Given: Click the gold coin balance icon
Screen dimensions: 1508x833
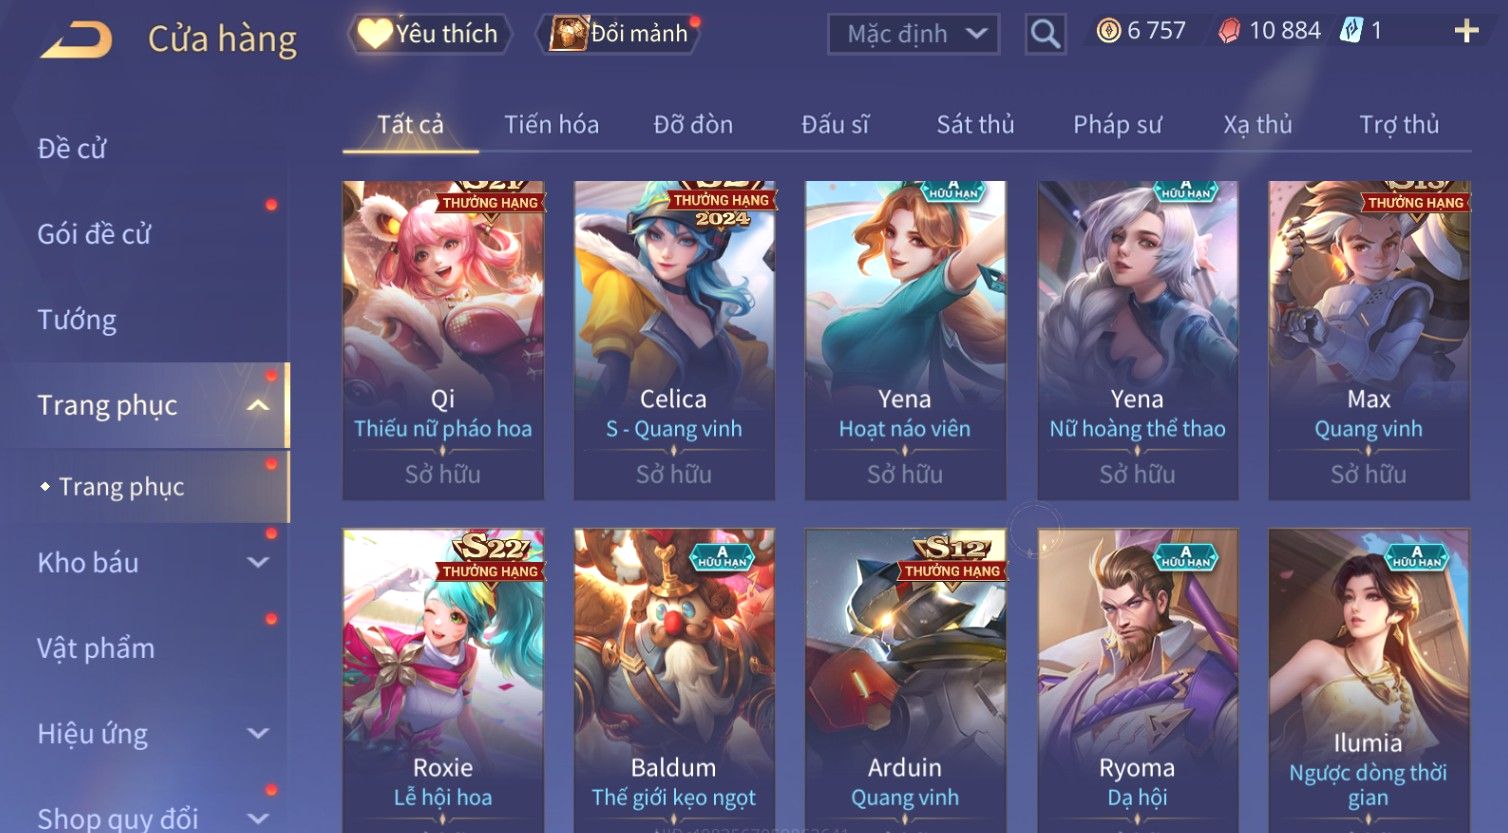Looking at the screenshot, I should 1109,31.
